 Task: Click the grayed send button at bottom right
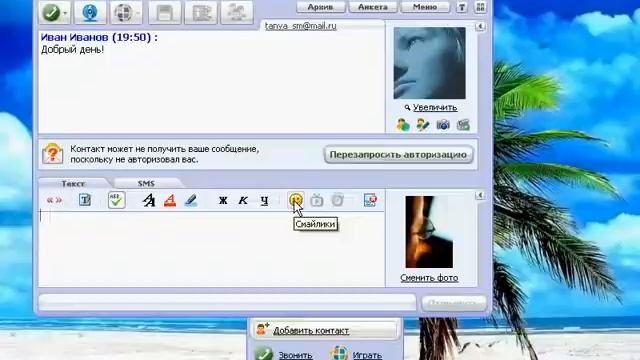click(453, 303)
